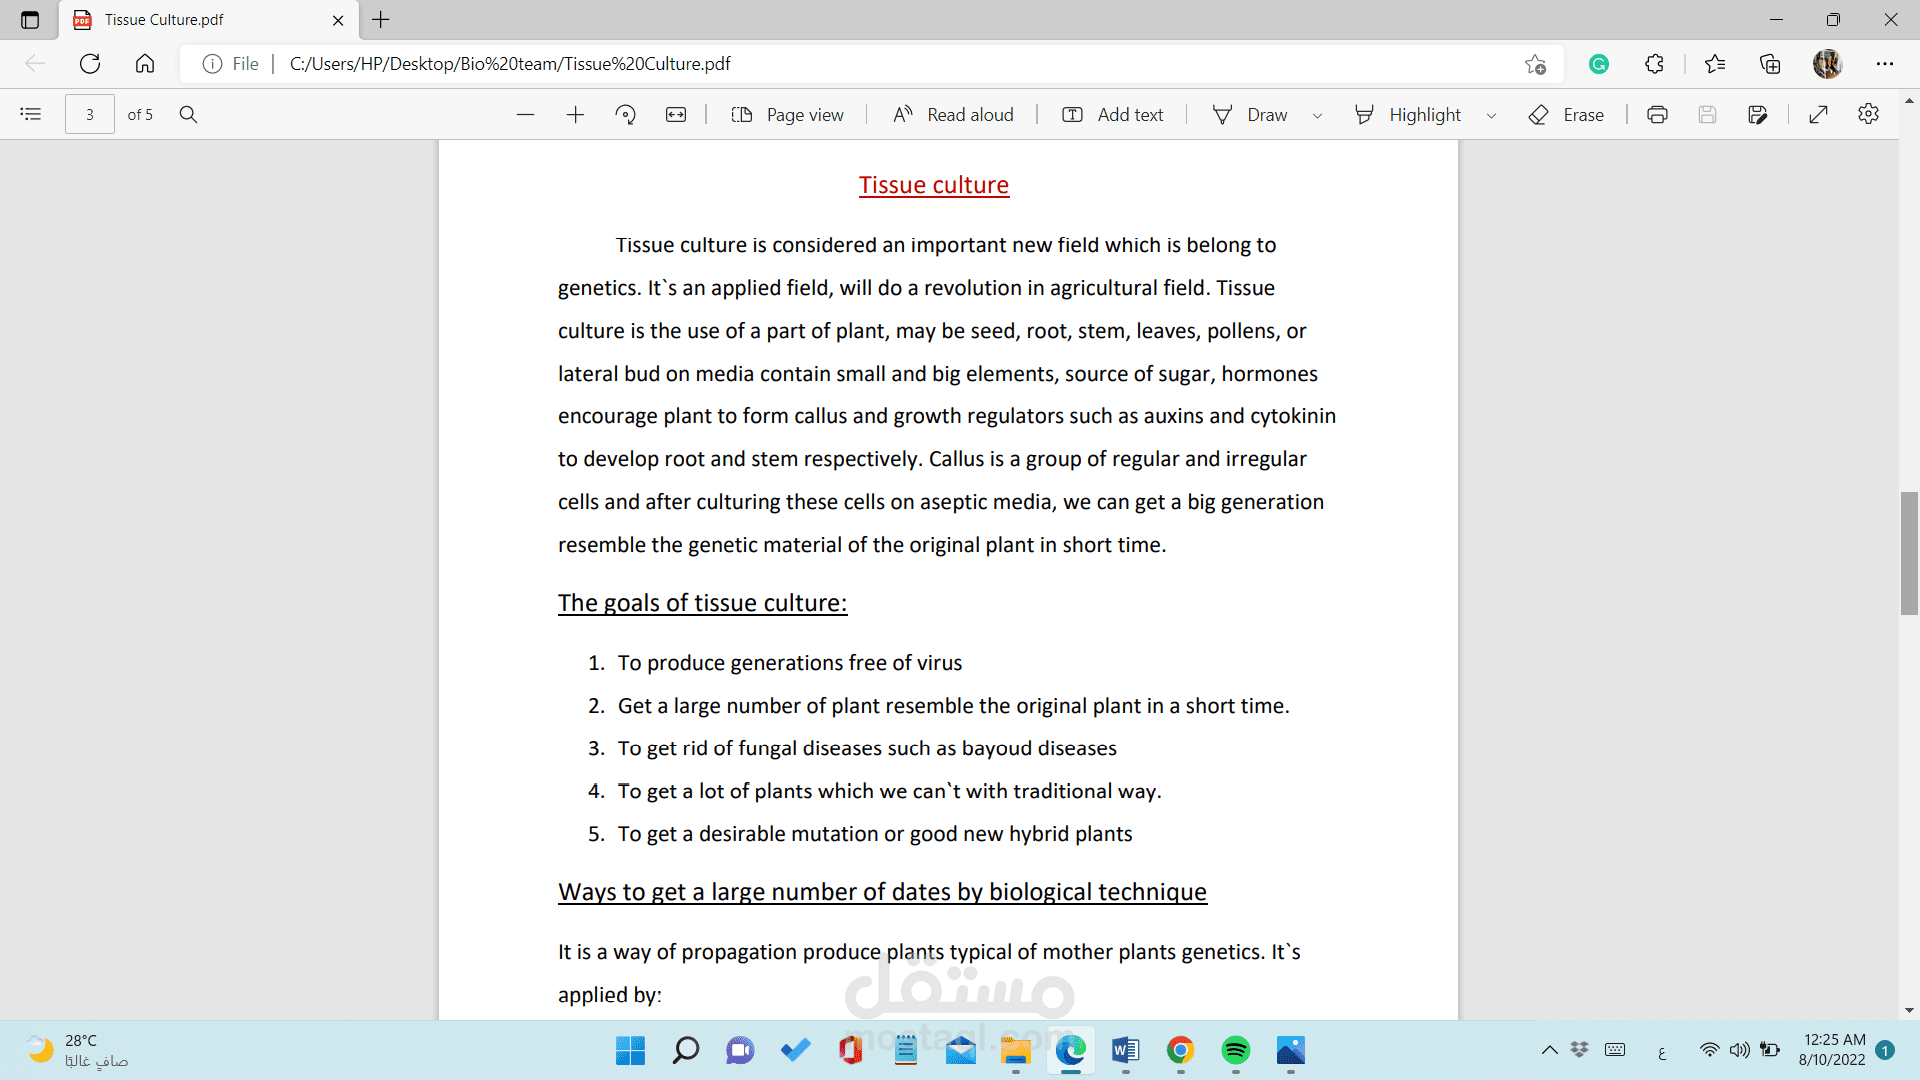Click the fit to width icon

tap(676, 115)
